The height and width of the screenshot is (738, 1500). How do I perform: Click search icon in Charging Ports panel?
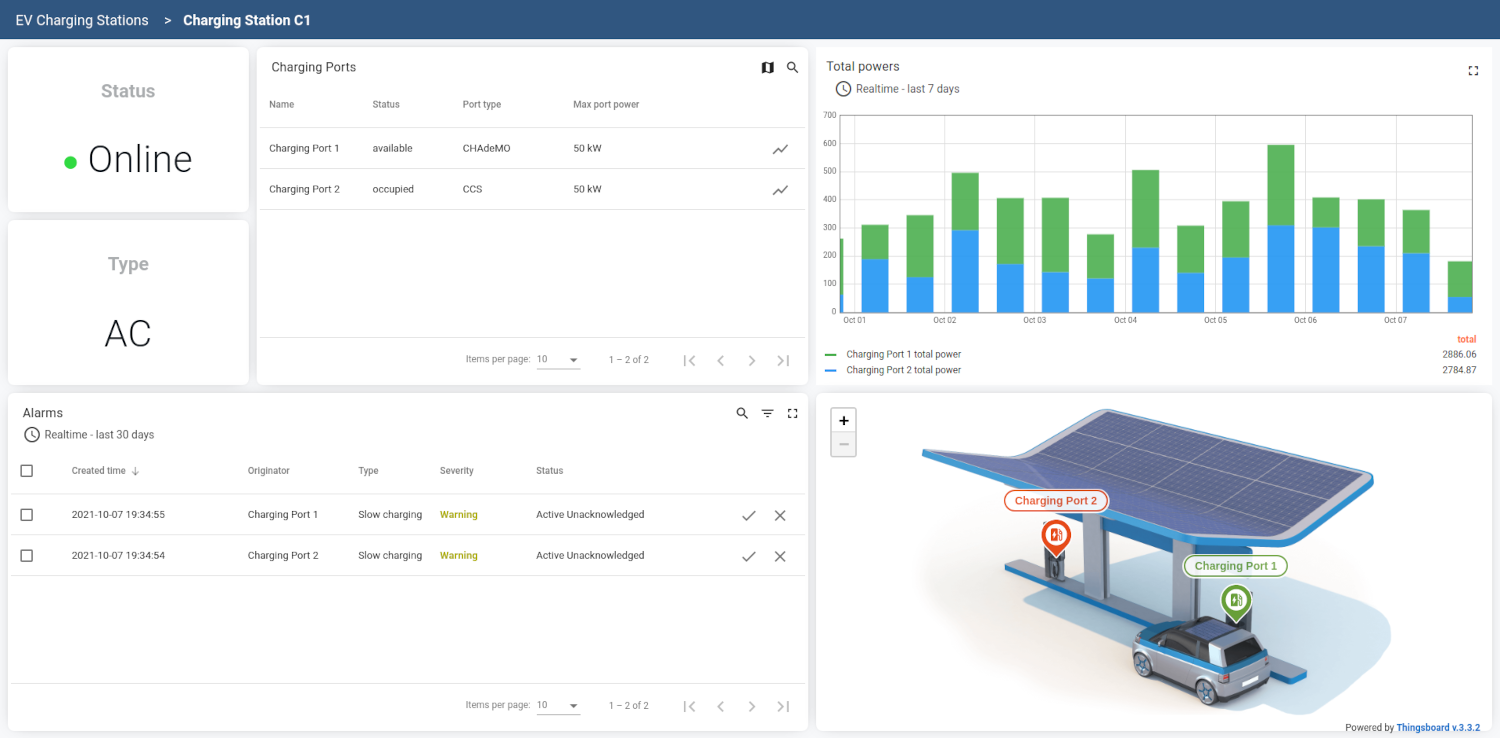pyautogui.click(x=792, y=68)
